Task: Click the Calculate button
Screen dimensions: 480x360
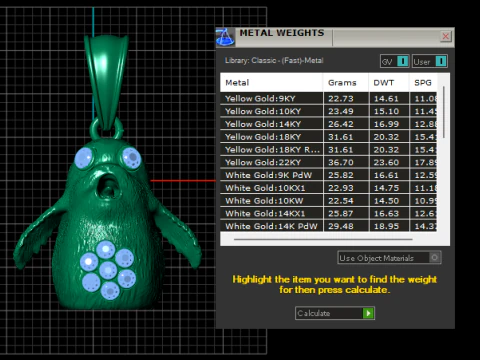Action: pos(335,313)
